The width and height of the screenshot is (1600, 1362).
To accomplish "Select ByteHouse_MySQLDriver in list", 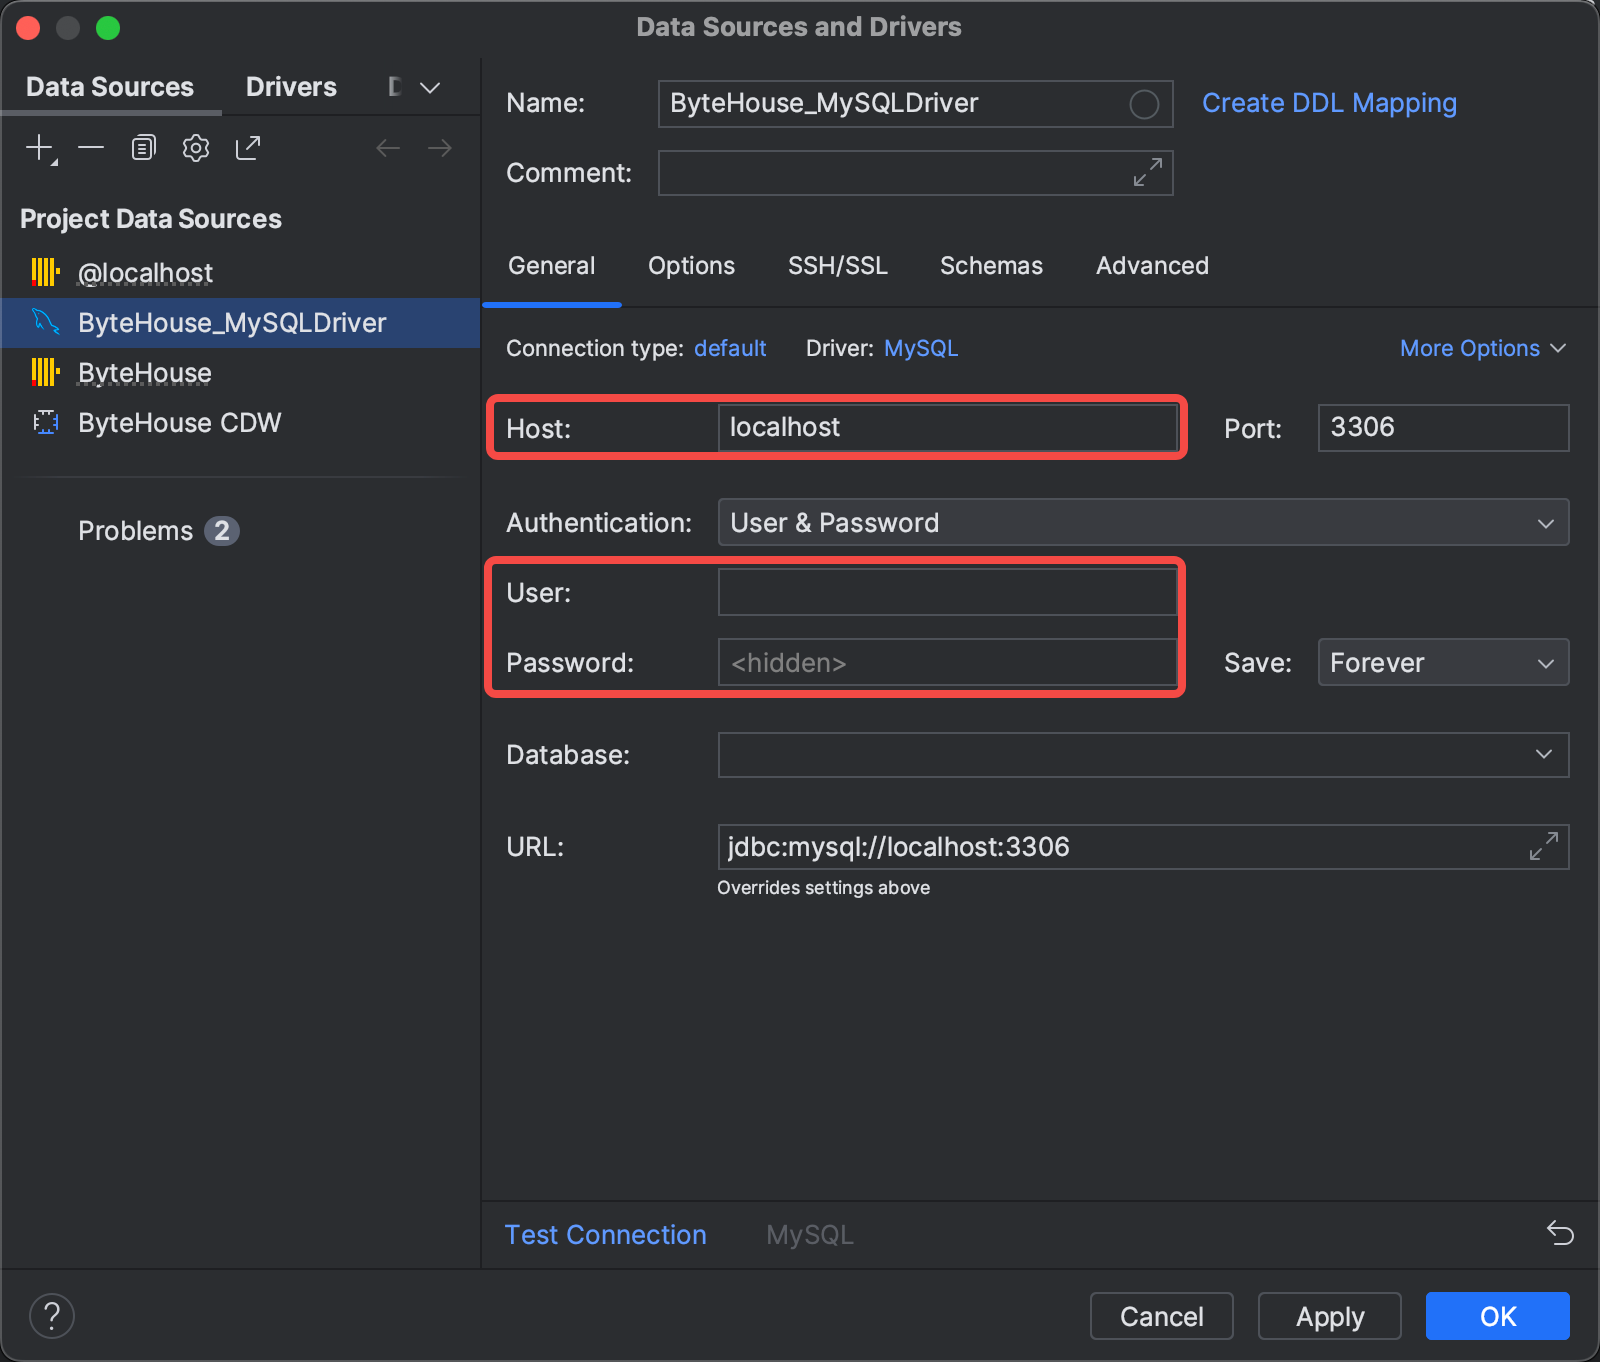I will 240,322.
